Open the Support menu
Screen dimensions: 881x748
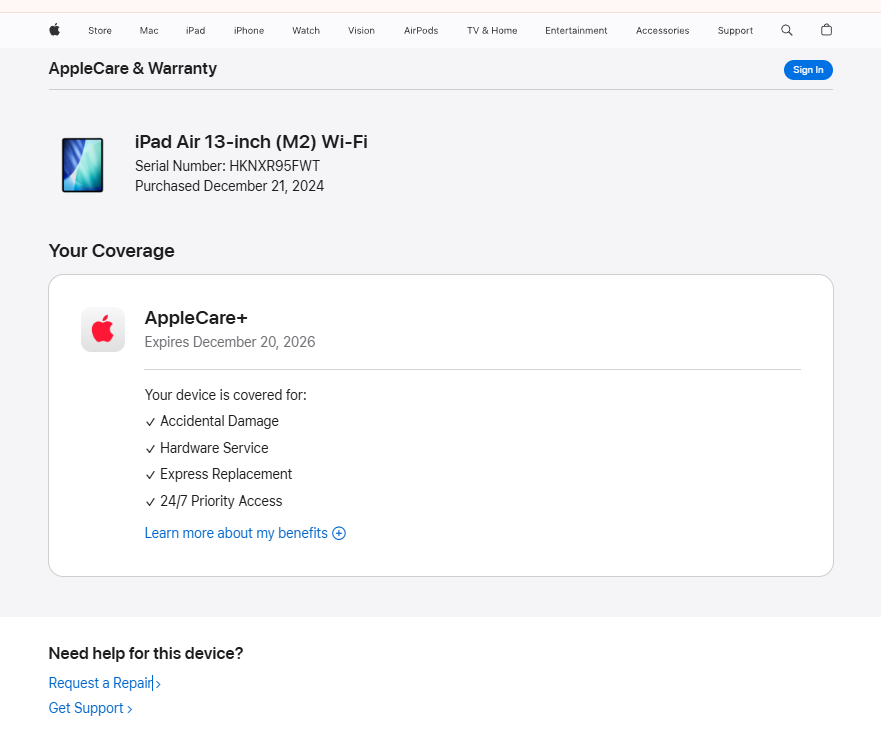click(x=735, y=30)
